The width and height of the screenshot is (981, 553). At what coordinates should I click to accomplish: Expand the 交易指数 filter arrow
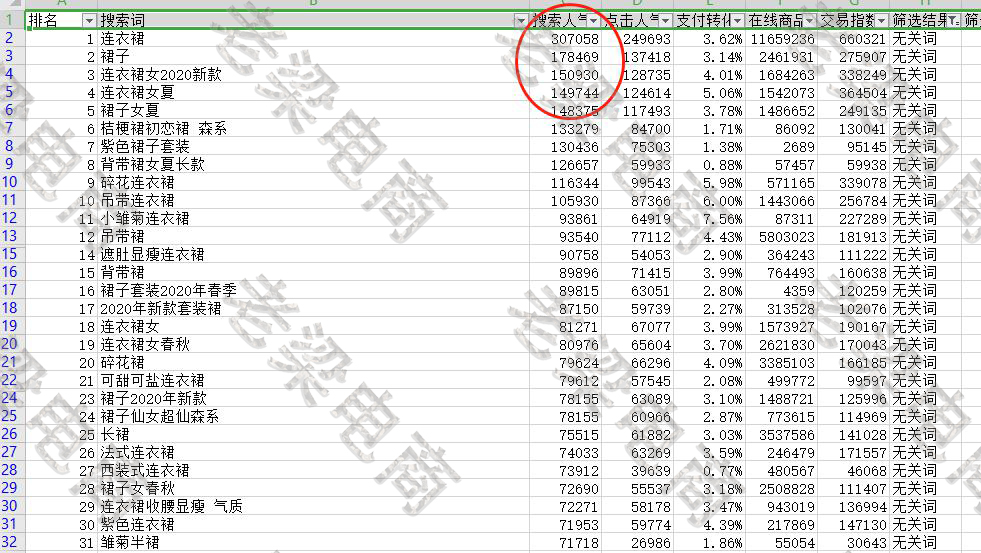[x=882, y=21]
